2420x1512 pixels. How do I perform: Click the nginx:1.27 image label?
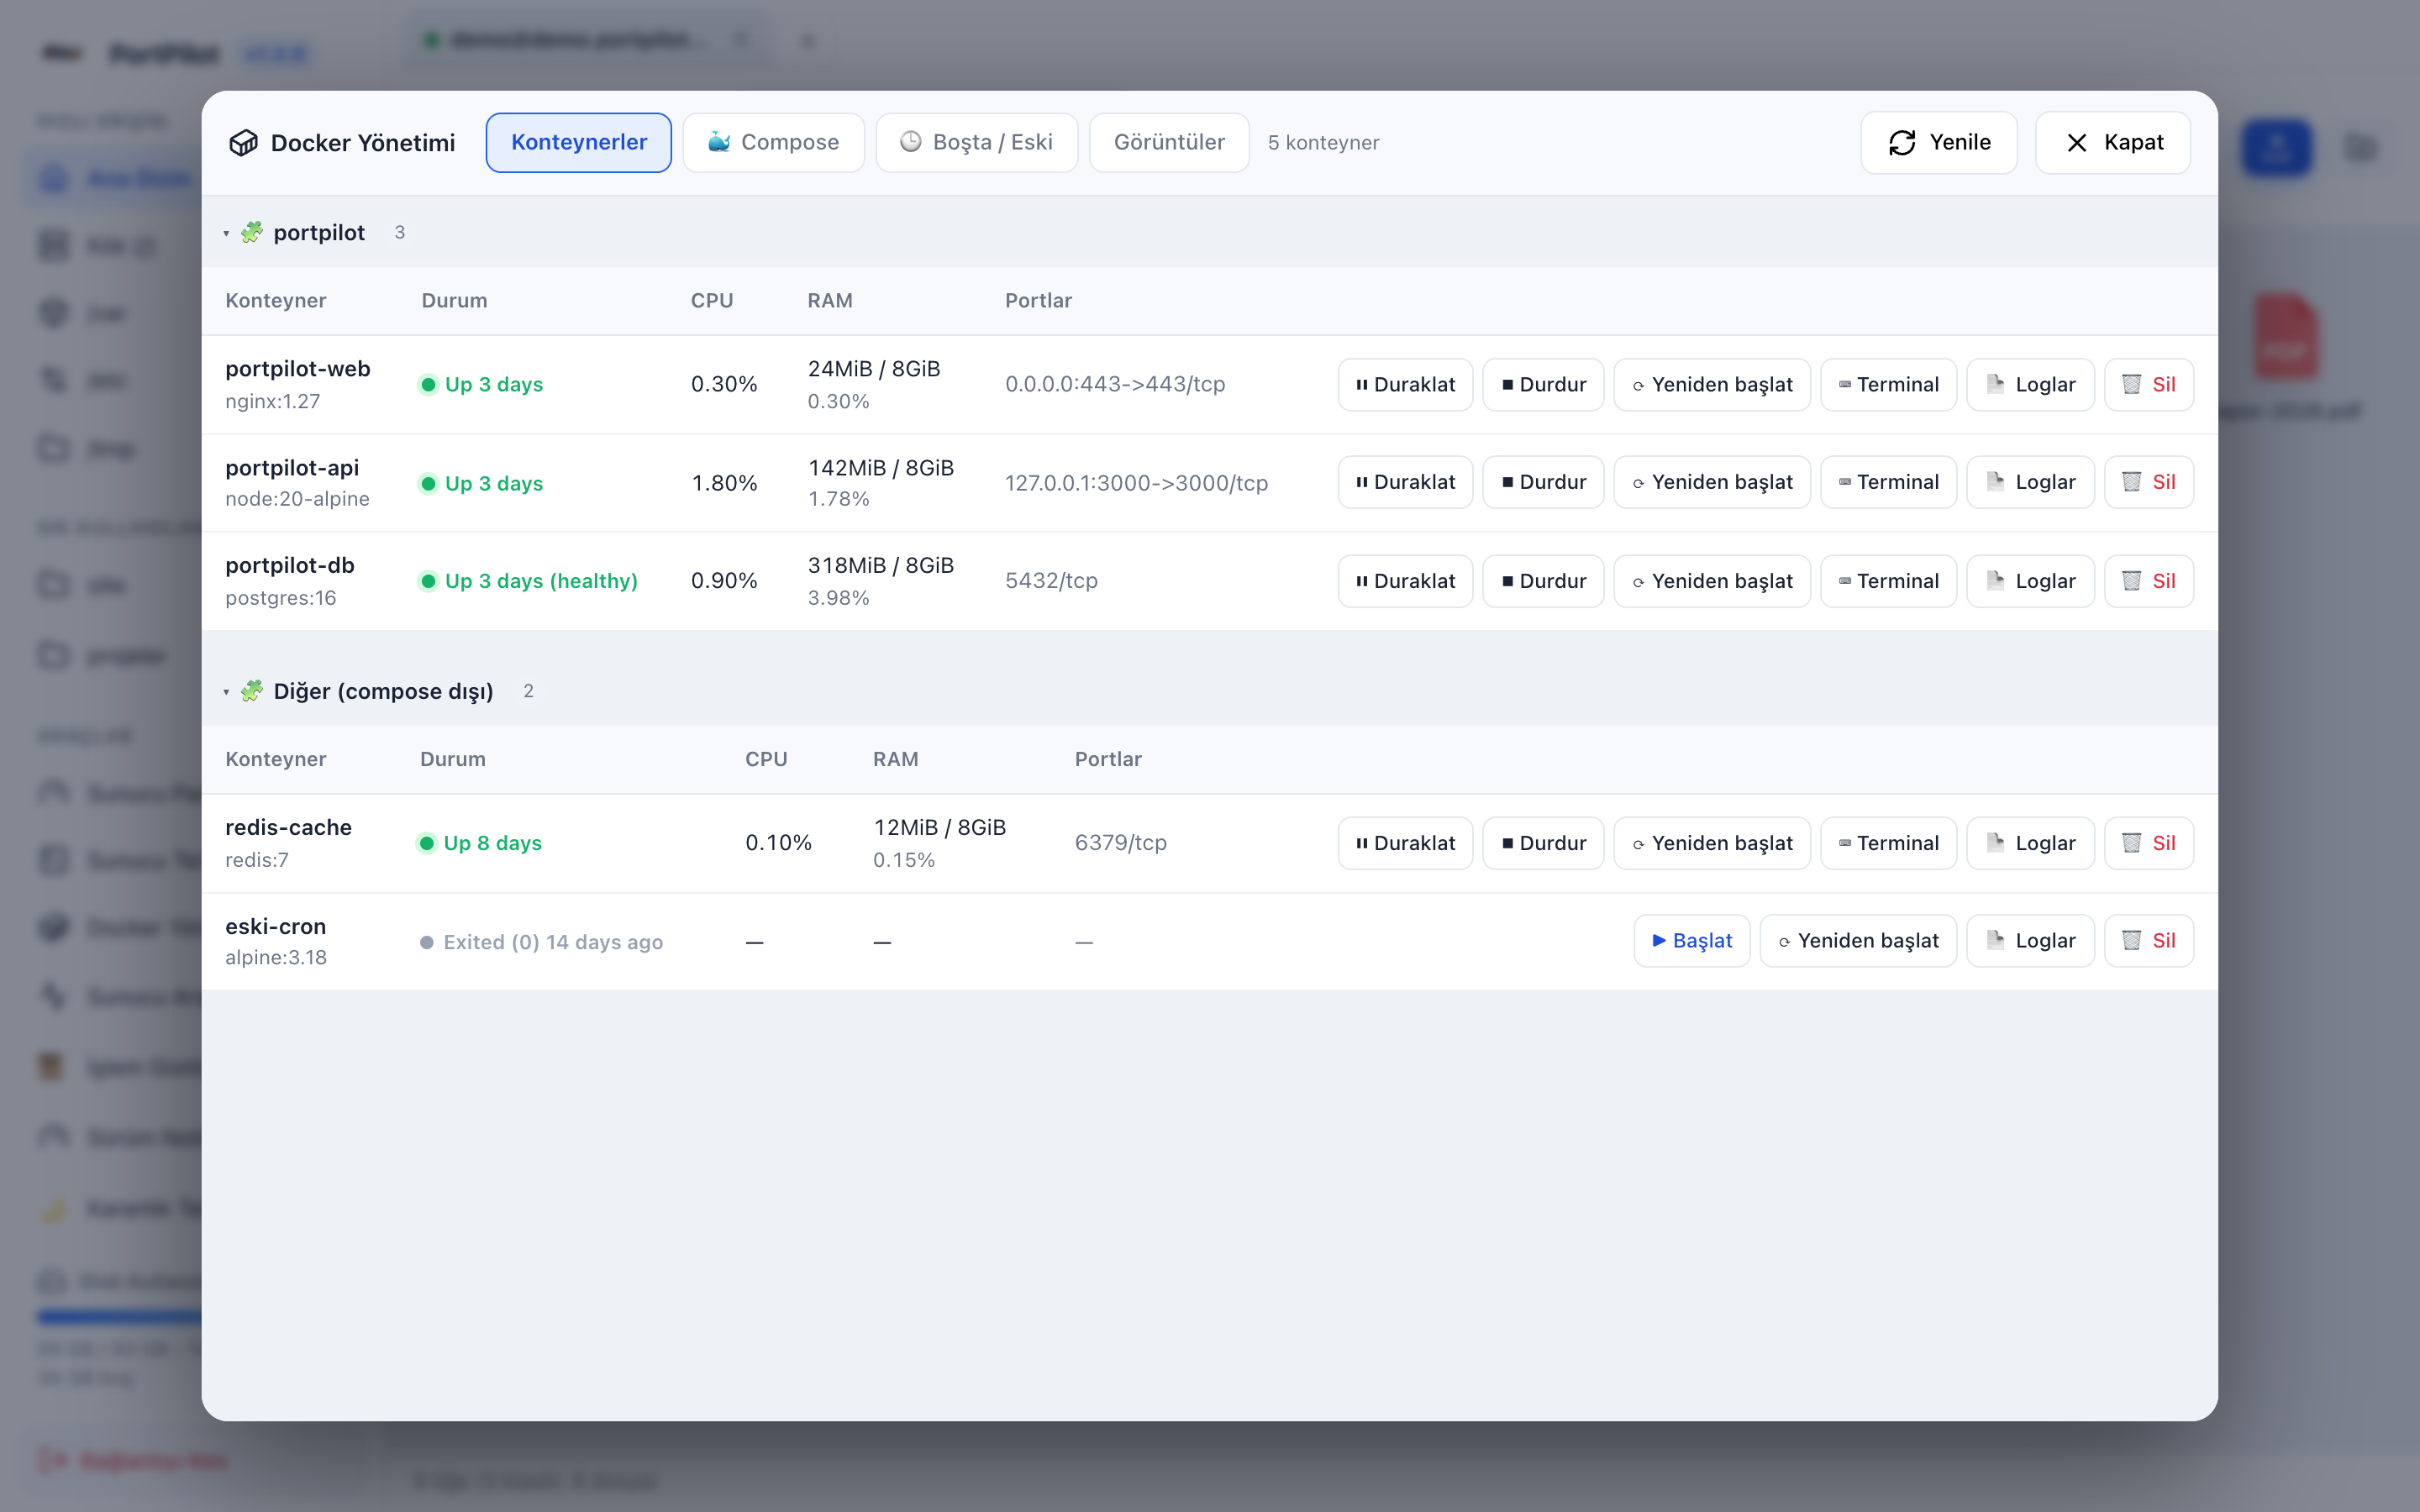tap(272, 401)
